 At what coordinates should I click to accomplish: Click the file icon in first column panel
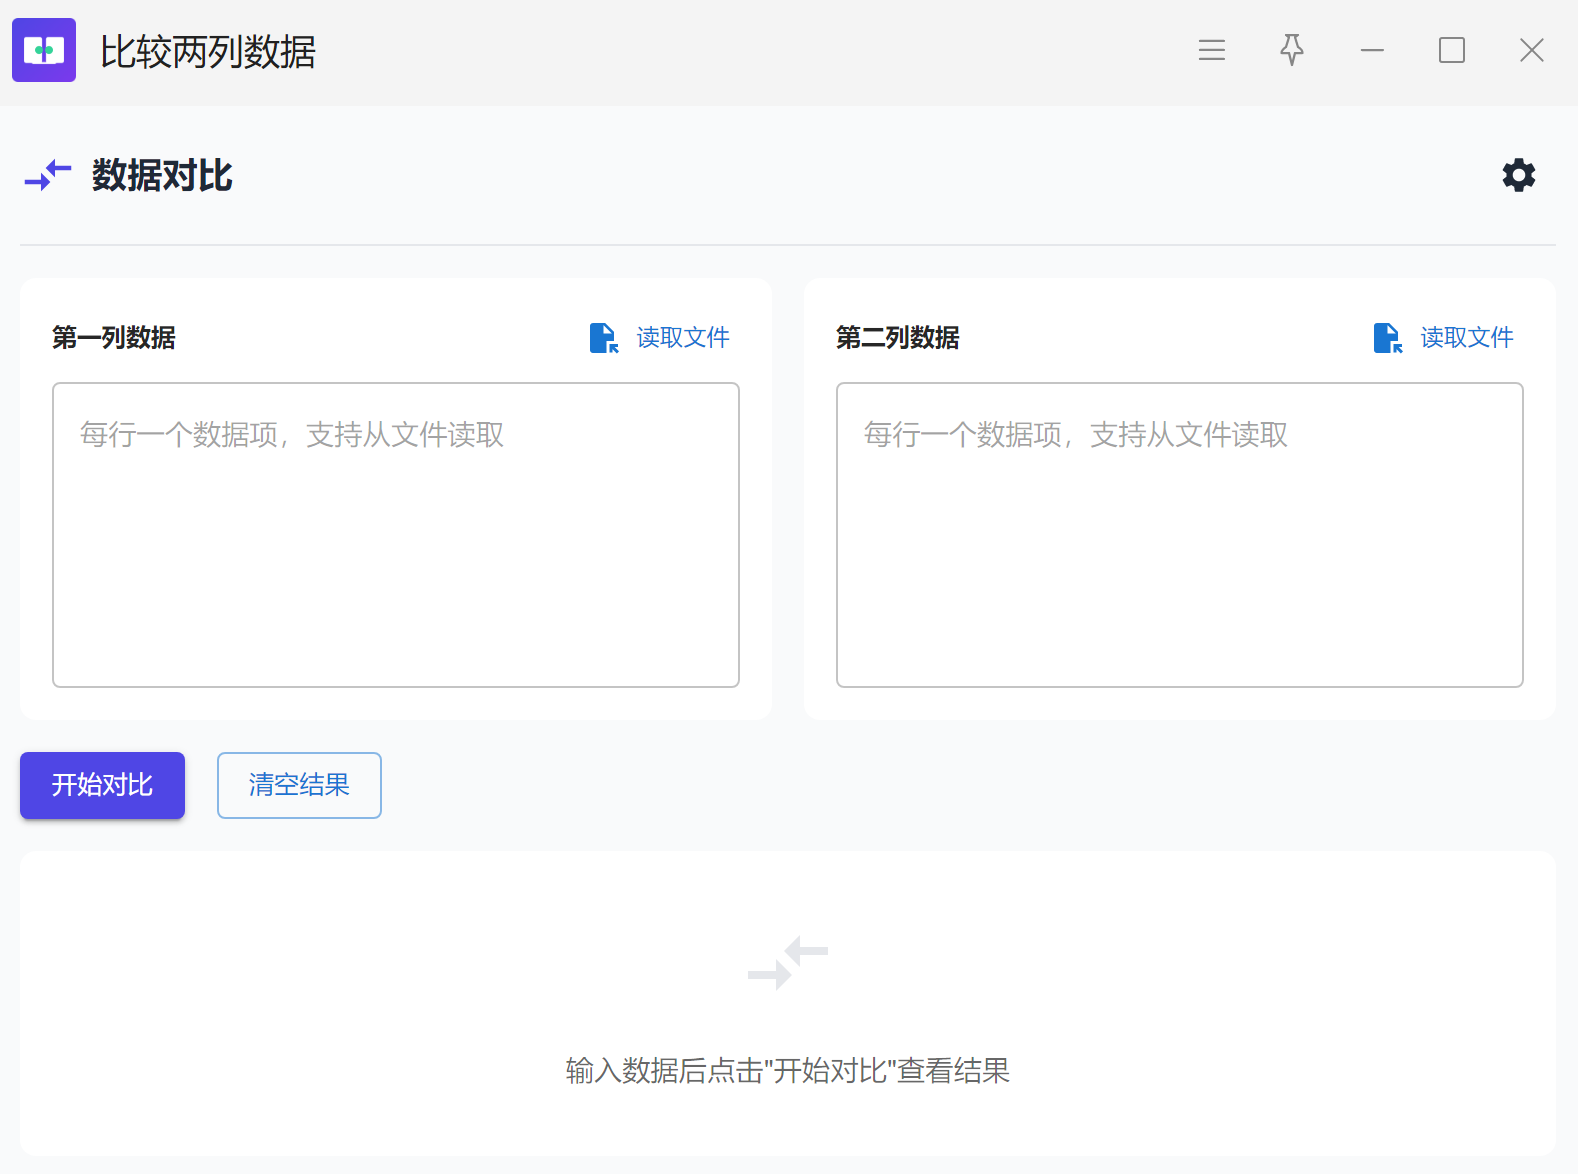603,338
